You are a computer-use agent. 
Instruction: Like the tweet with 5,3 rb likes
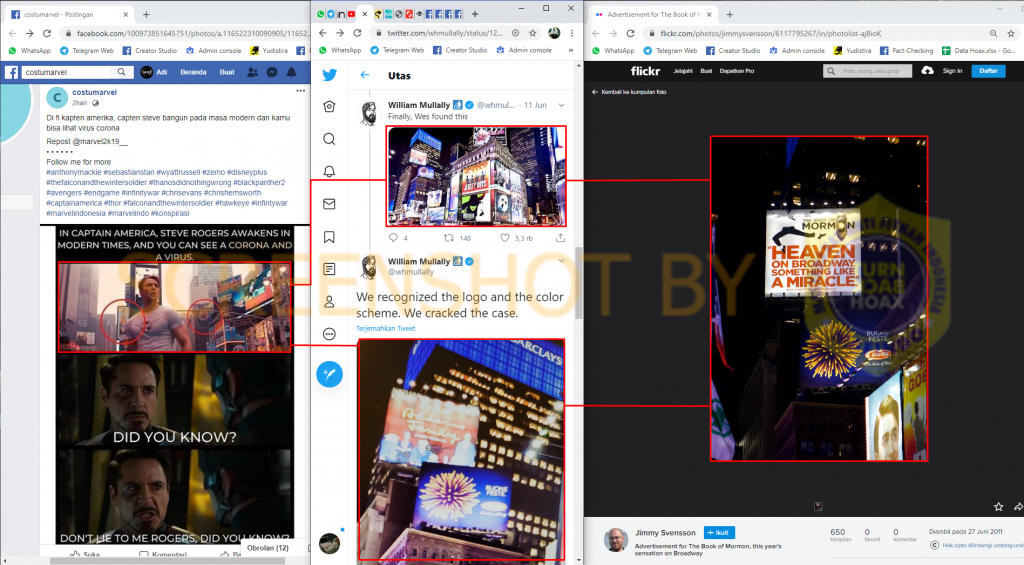(x=505, y=238)
